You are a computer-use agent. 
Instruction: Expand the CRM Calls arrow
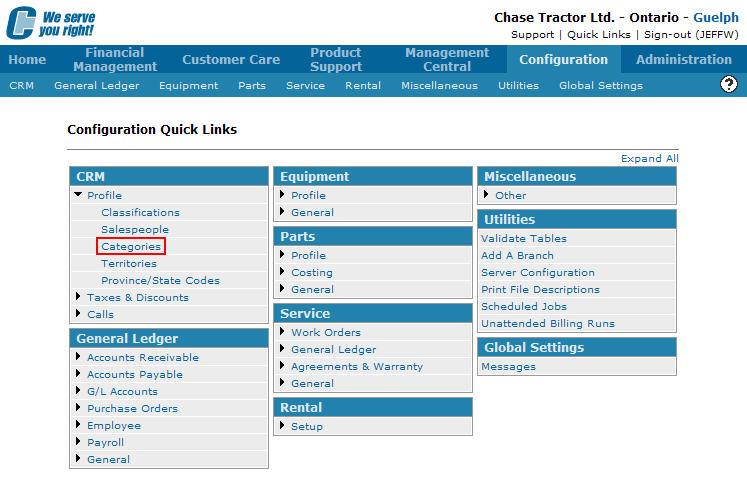pyautogui.click(x=78, y=314)
